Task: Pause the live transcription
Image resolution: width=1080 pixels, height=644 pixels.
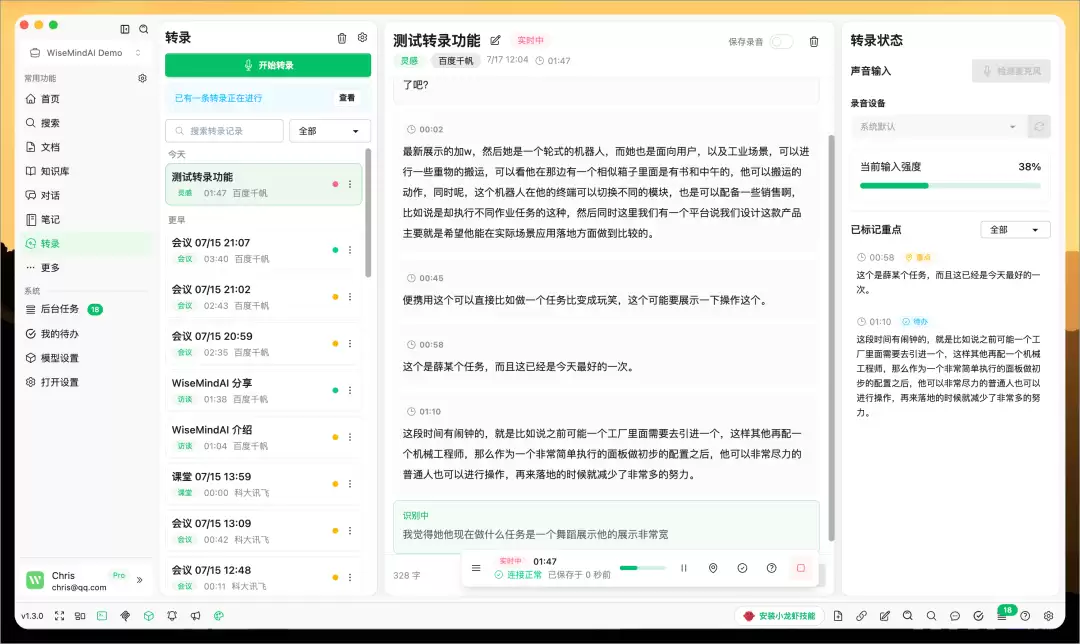Action: (x=684, y=568)
